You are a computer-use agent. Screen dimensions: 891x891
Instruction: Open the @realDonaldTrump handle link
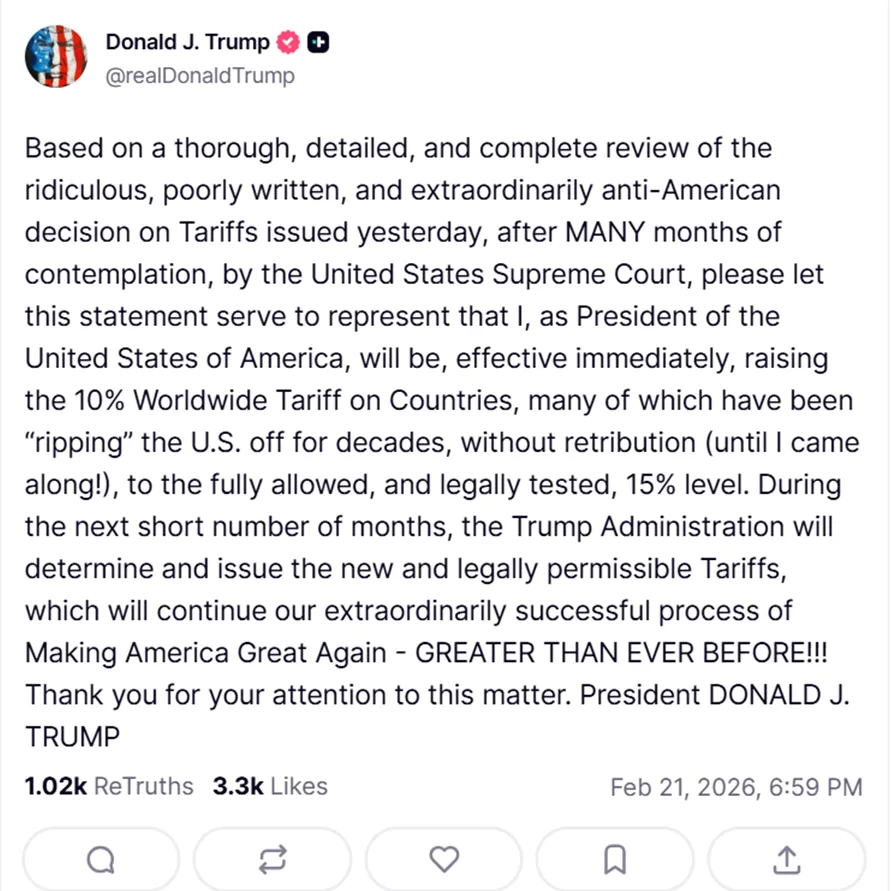[201, 76]
